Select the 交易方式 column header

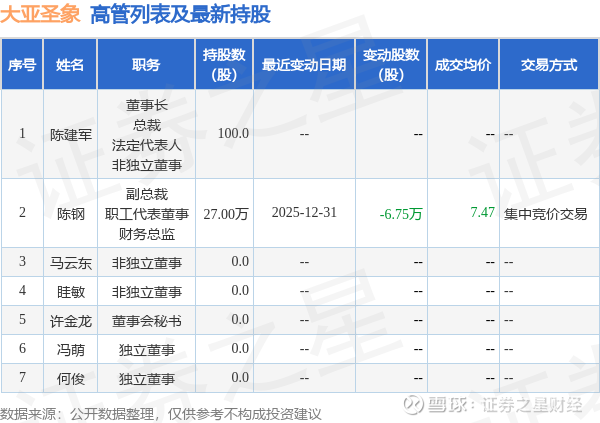pyautogui.click(x=549, y=64)
